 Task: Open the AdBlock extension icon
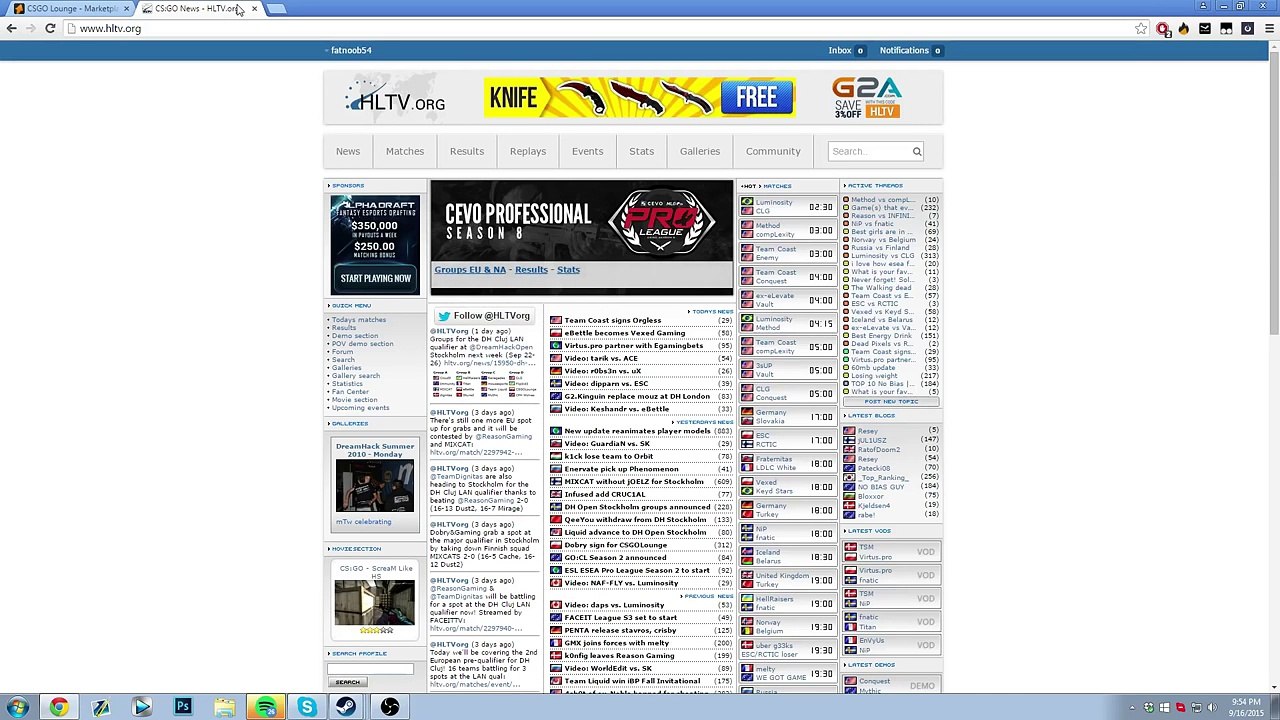click(x=1162, y=29)
